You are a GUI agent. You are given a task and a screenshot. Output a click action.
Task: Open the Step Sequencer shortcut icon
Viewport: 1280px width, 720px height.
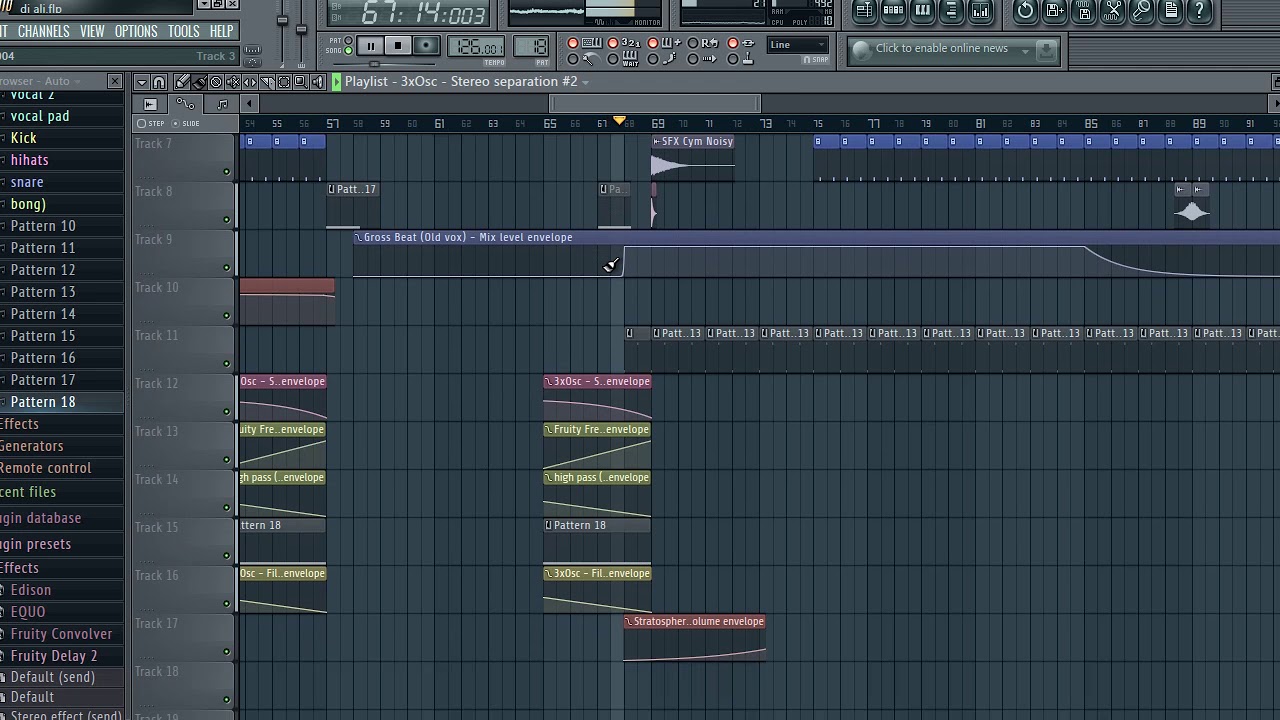[x=893, y=11]
